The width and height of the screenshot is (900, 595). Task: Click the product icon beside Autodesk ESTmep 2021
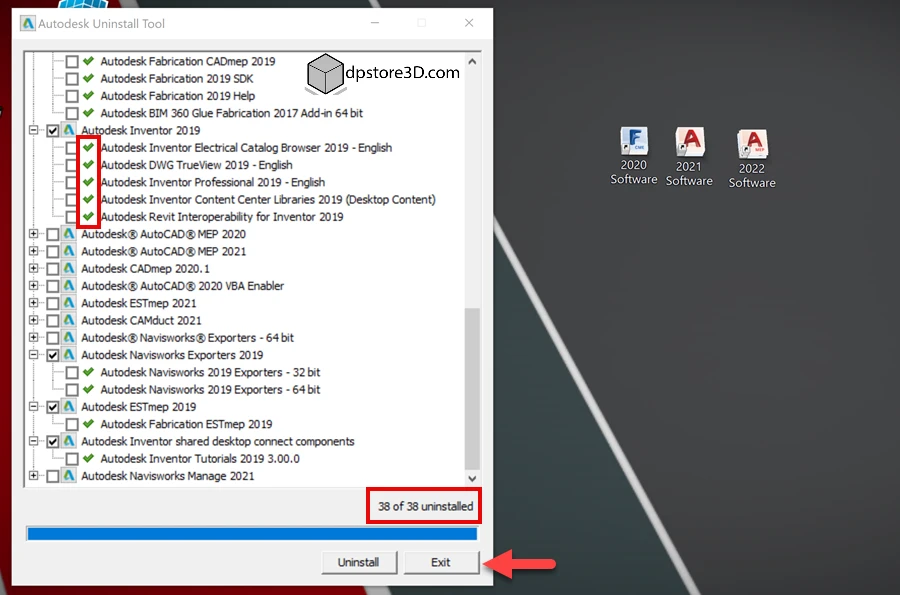click(x=69, y=303)
